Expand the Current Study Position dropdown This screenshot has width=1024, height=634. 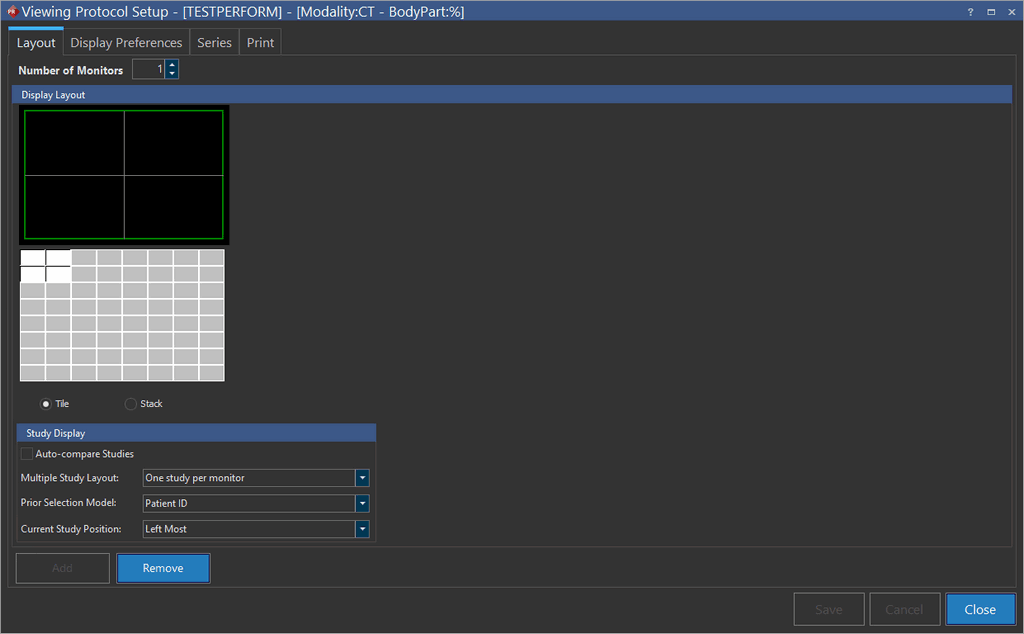click(362, 529)
